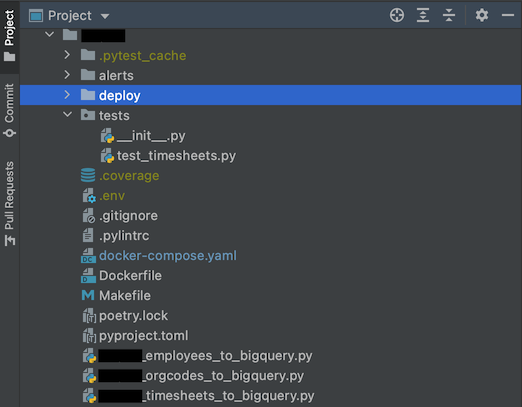Image resolution: width=522 pixels, height=407 pixels.
Task: Collapse the root project folder
Action: [x=49, y=34]
